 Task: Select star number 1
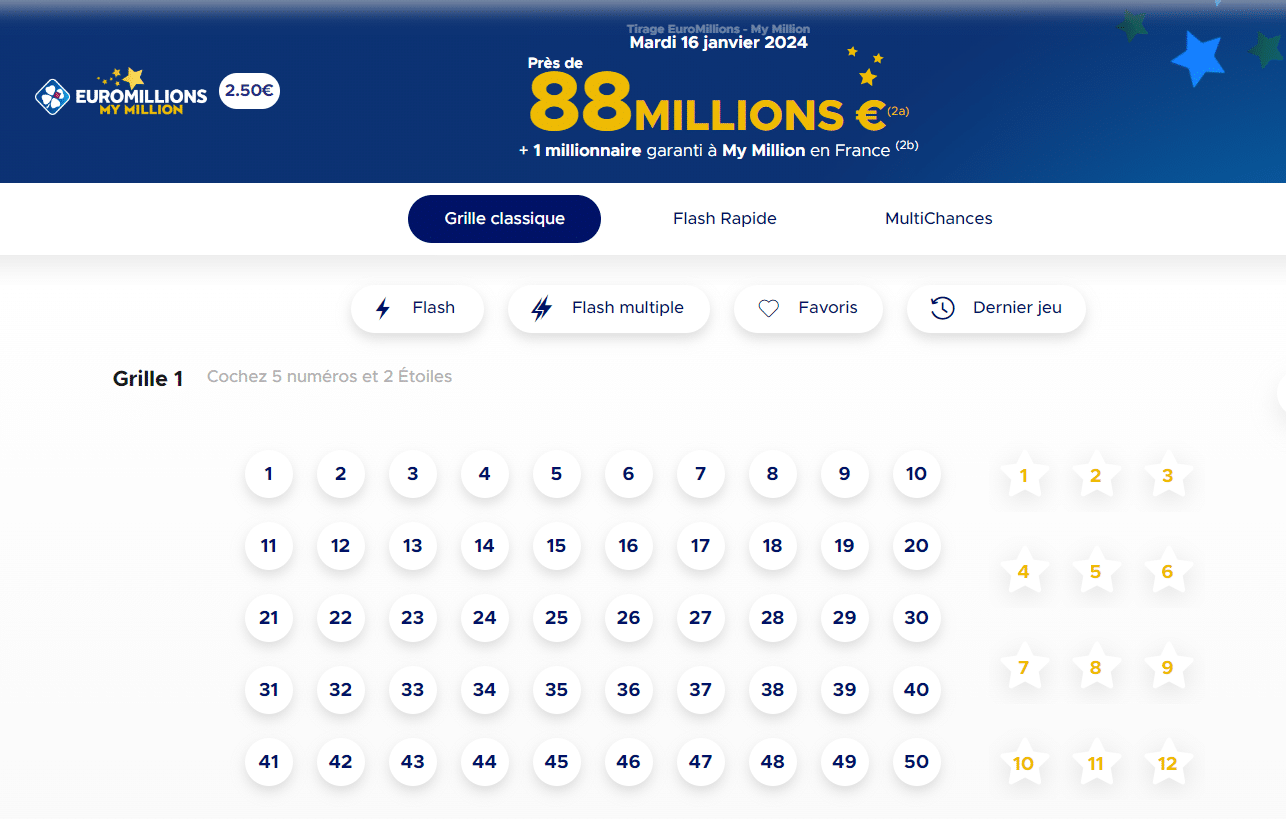point(1023,476)
